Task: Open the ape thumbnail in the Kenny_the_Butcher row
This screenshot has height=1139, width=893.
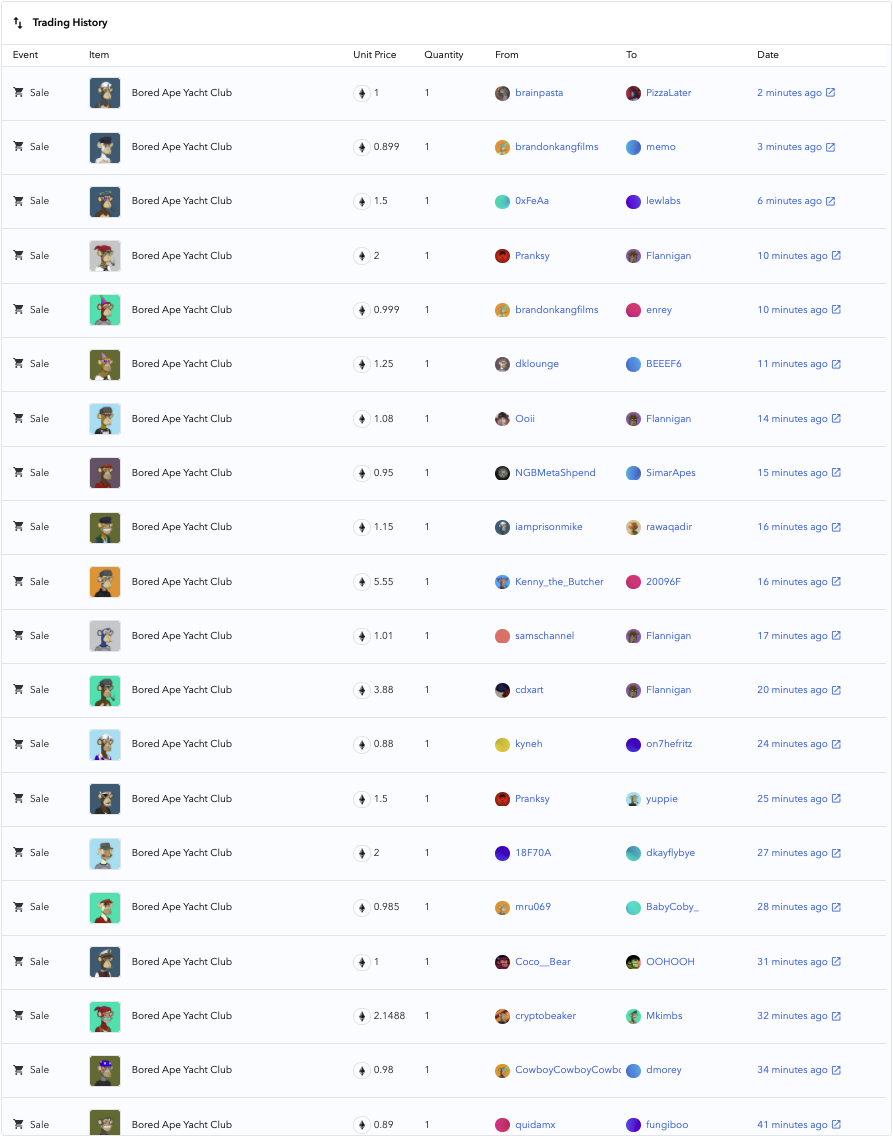Action: tap(105, 582)
